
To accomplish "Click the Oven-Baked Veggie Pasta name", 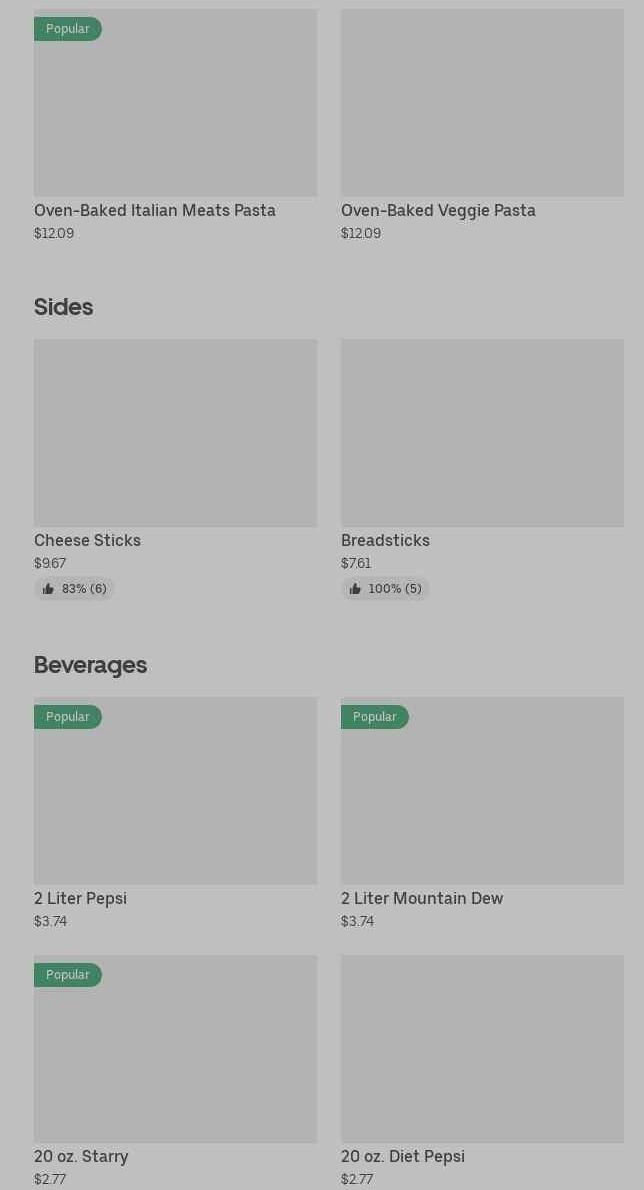I will click(x=438, y=210).
